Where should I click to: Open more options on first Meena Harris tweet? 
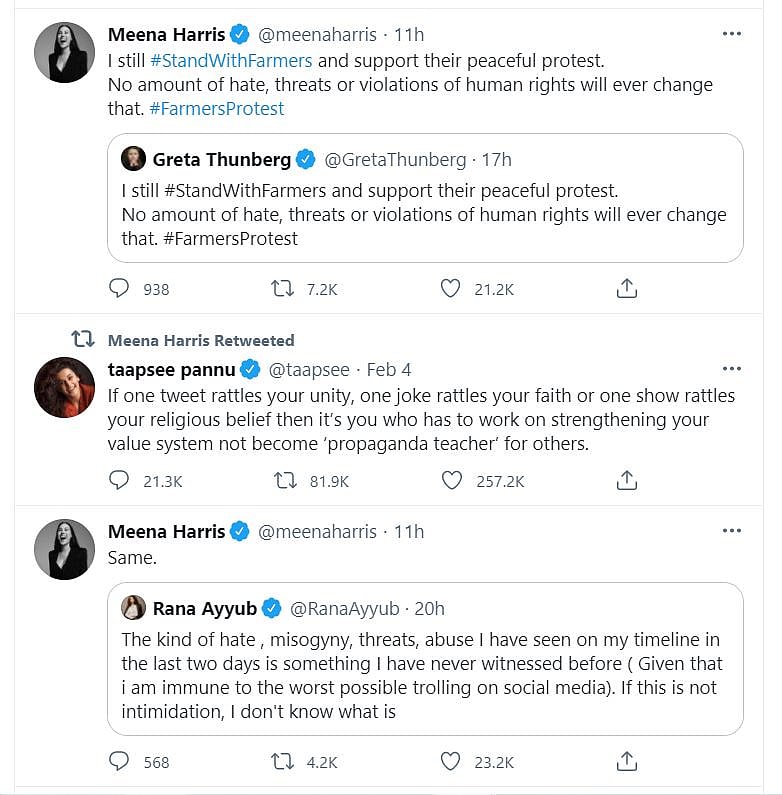coord(732,34)
